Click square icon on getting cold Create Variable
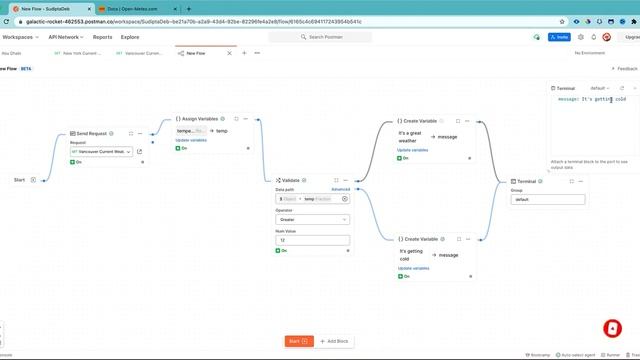 pos(459,239)
